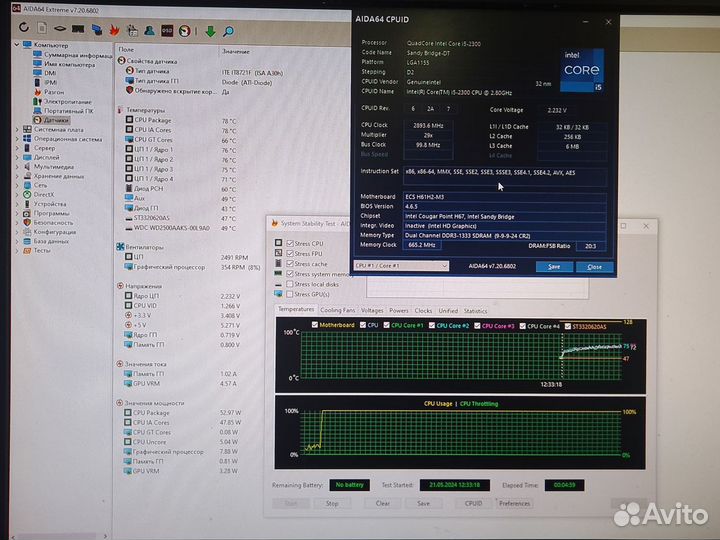Open the CPU #1 / Core #1 dropdown
720x540 pixels.
coord(401,266)
